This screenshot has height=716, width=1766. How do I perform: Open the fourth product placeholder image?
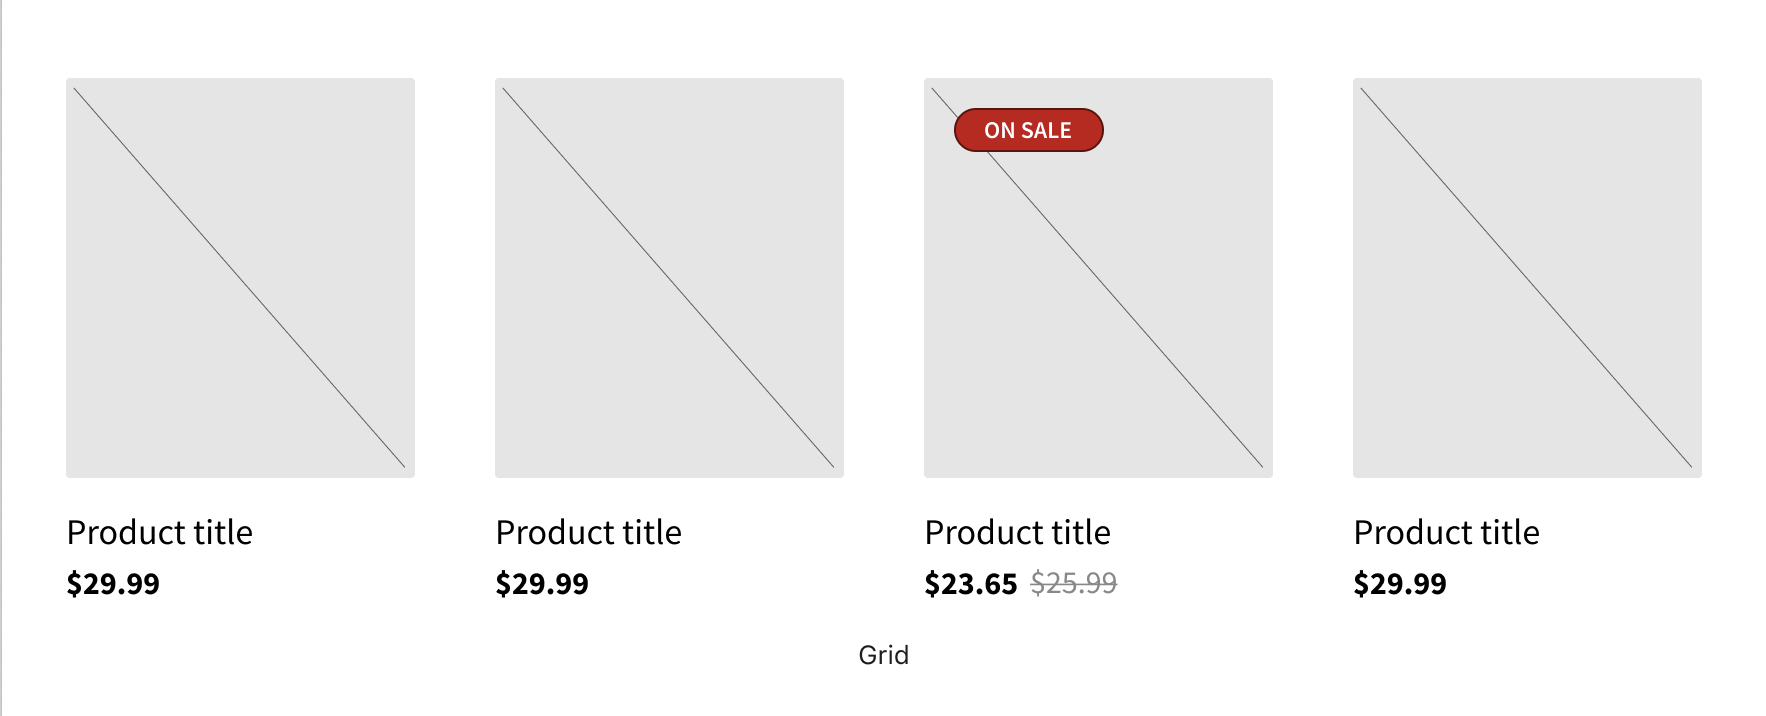1525,276
